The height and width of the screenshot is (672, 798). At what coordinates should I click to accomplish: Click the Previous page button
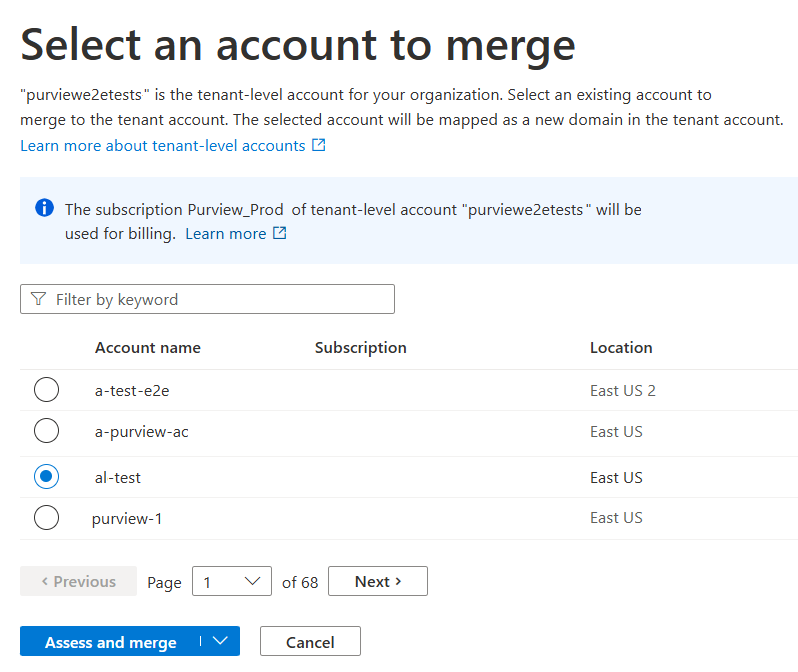tap(78, 581)
